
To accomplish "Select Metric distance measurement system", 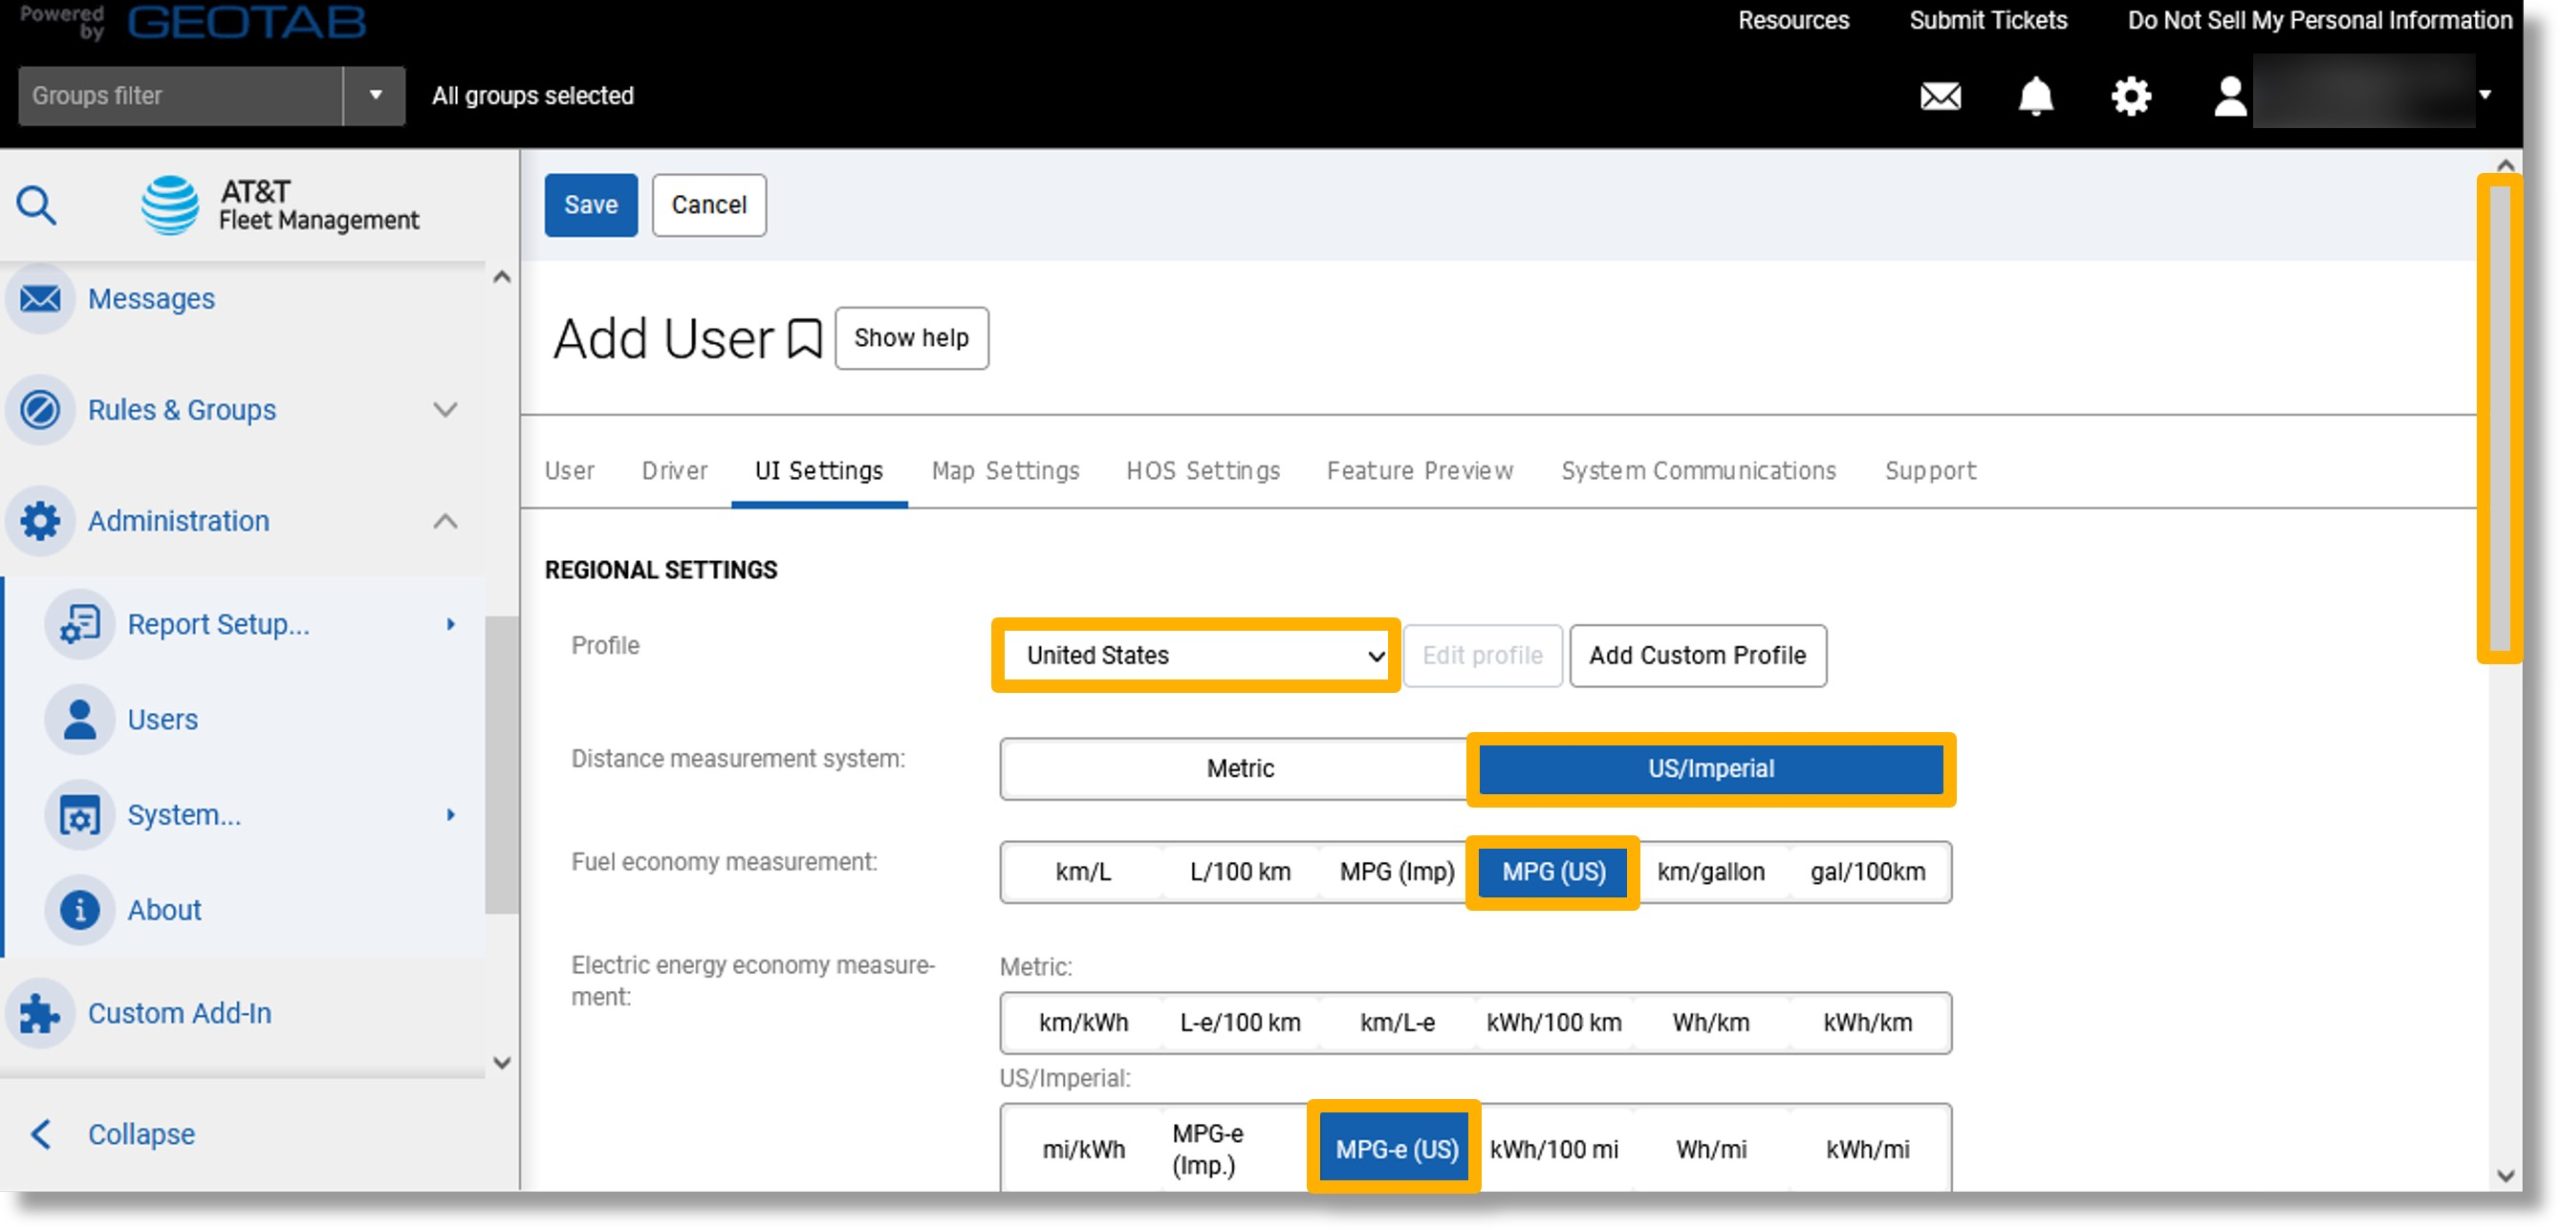I will point(1239,768).
